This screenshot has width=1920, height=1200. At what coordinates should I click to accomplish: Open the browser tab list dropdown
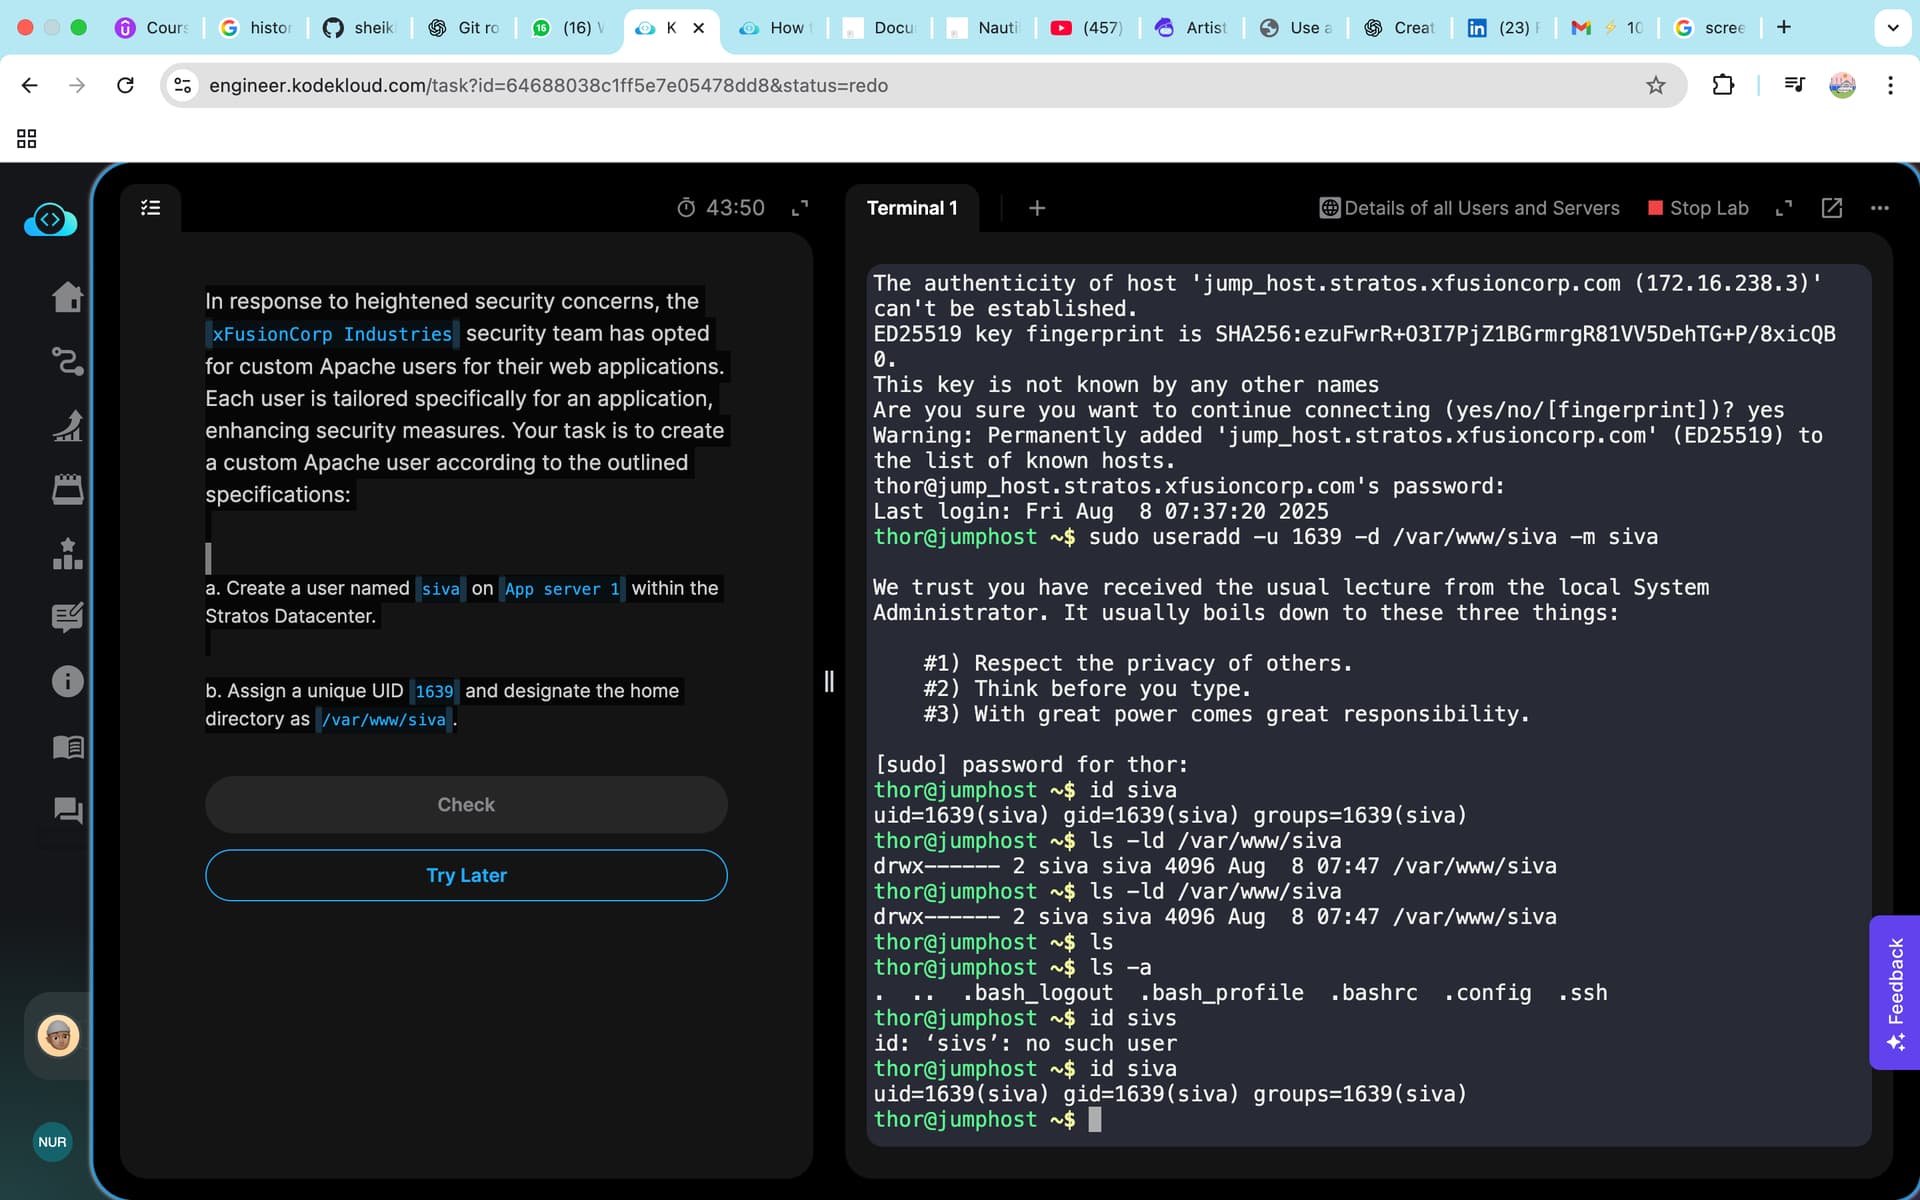[1892, 27]
